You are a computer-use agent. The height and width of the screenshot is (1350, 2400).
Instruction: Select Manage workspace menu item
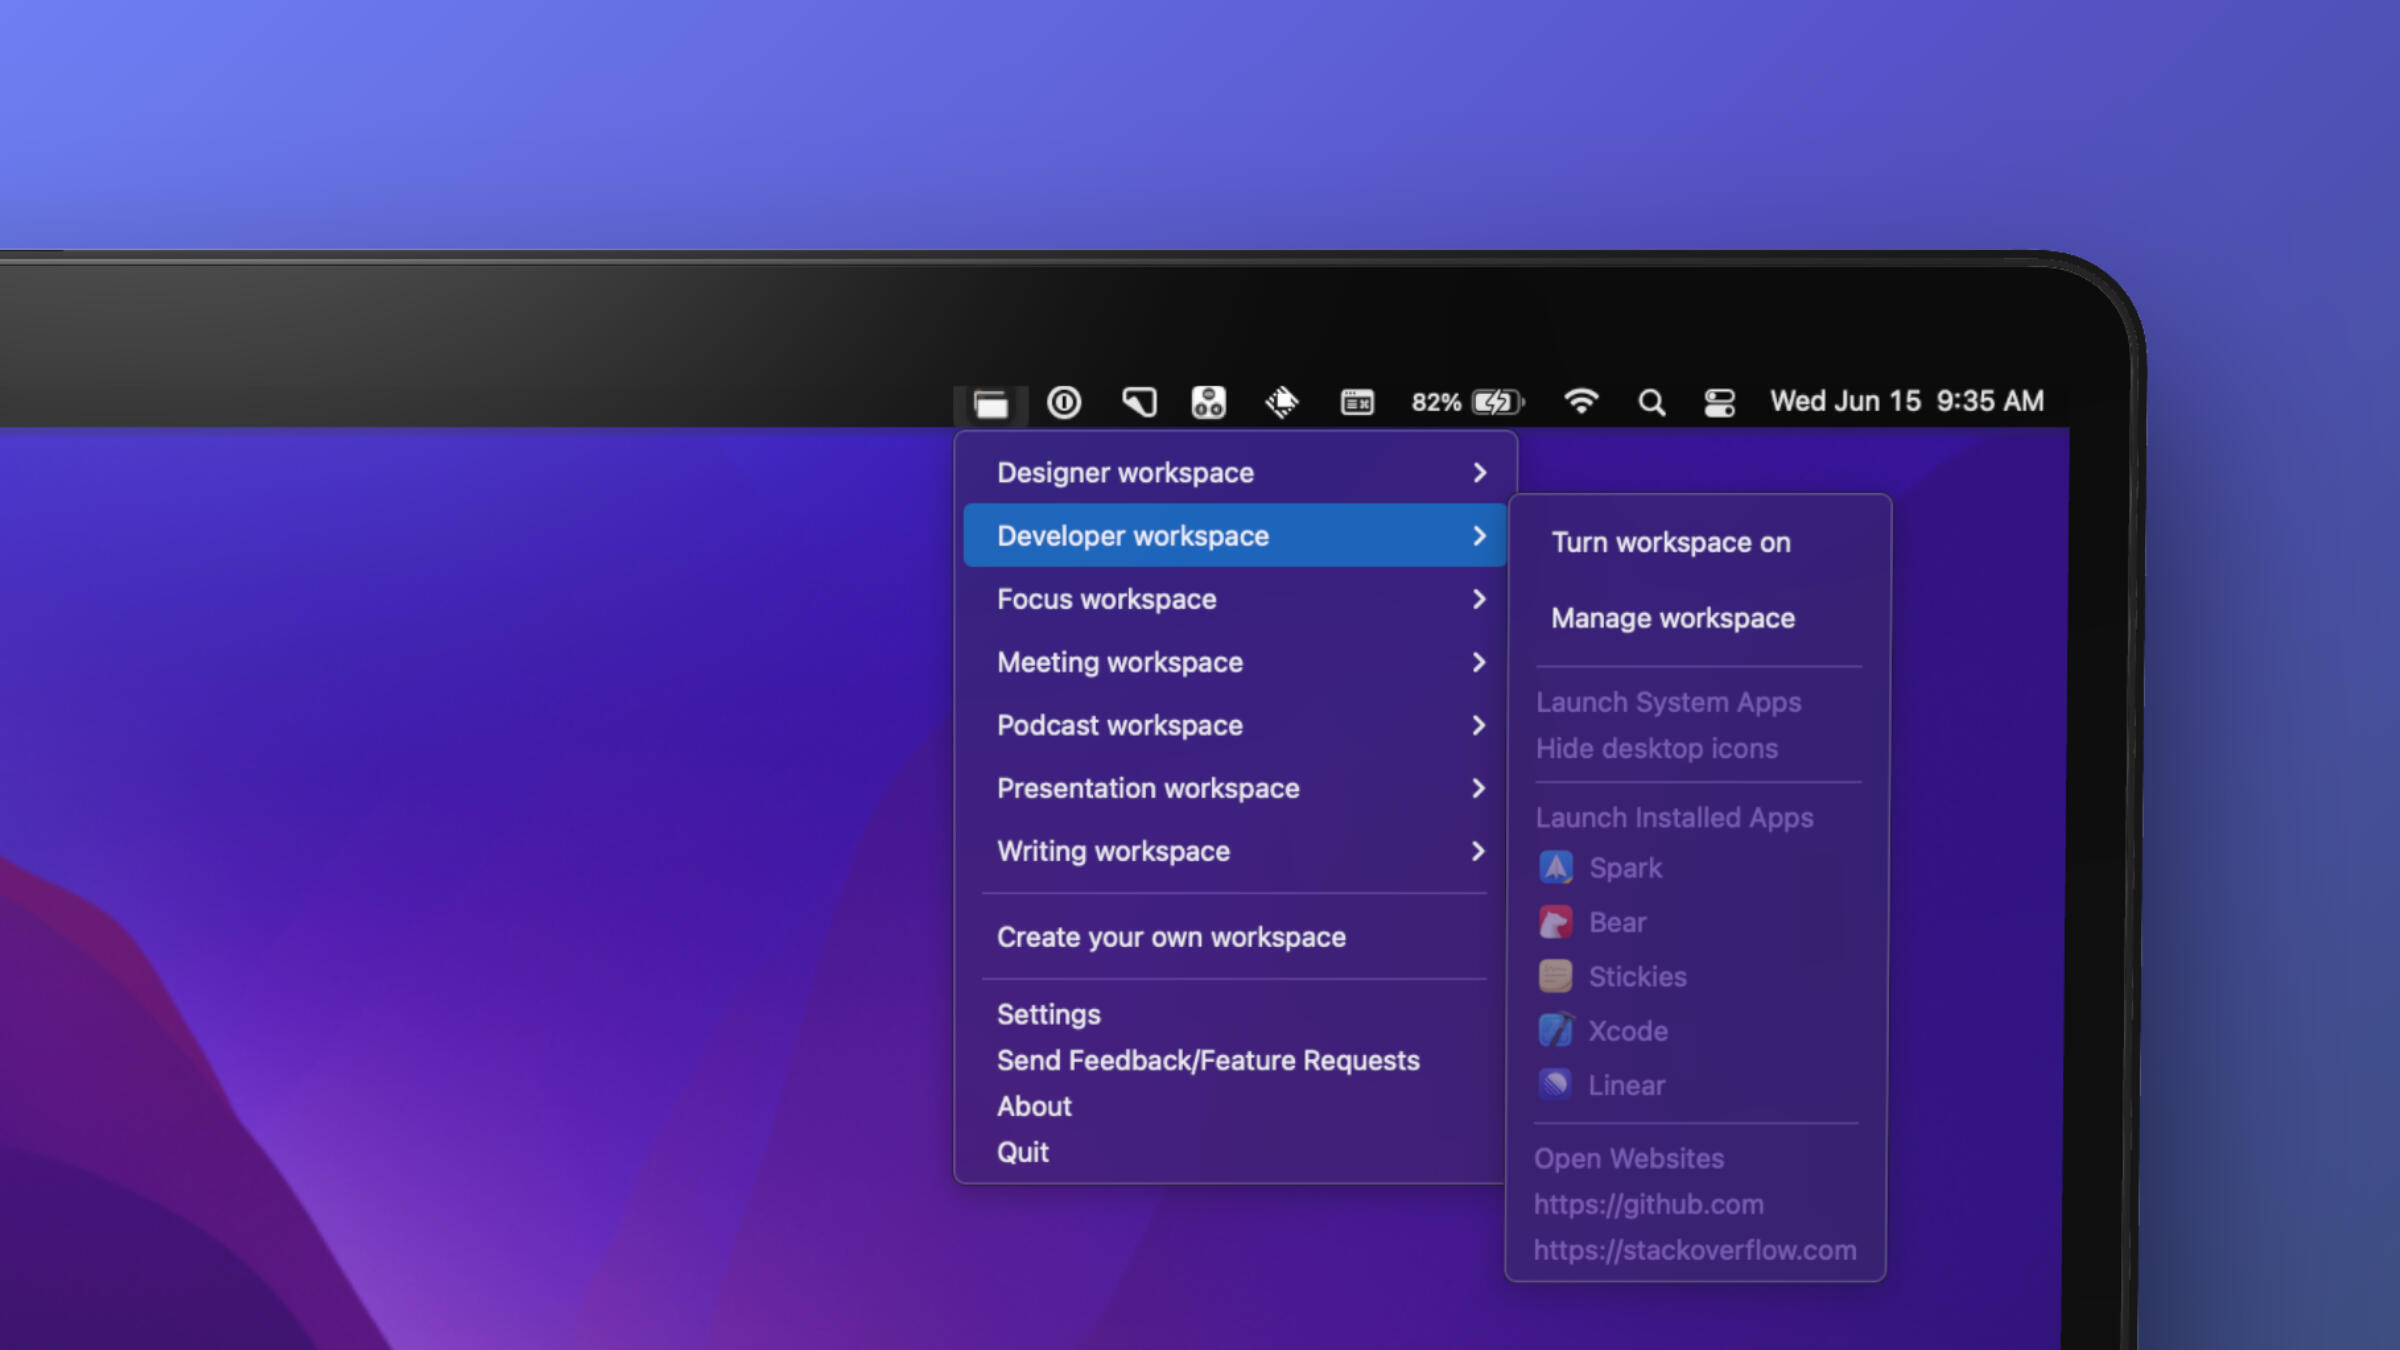[x=1672, y=618]
